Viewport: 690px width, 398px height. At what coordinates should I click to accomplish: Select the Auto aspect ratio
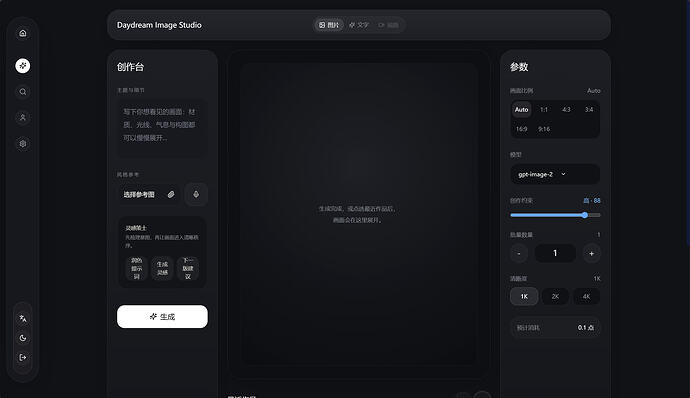coord(521,110)
